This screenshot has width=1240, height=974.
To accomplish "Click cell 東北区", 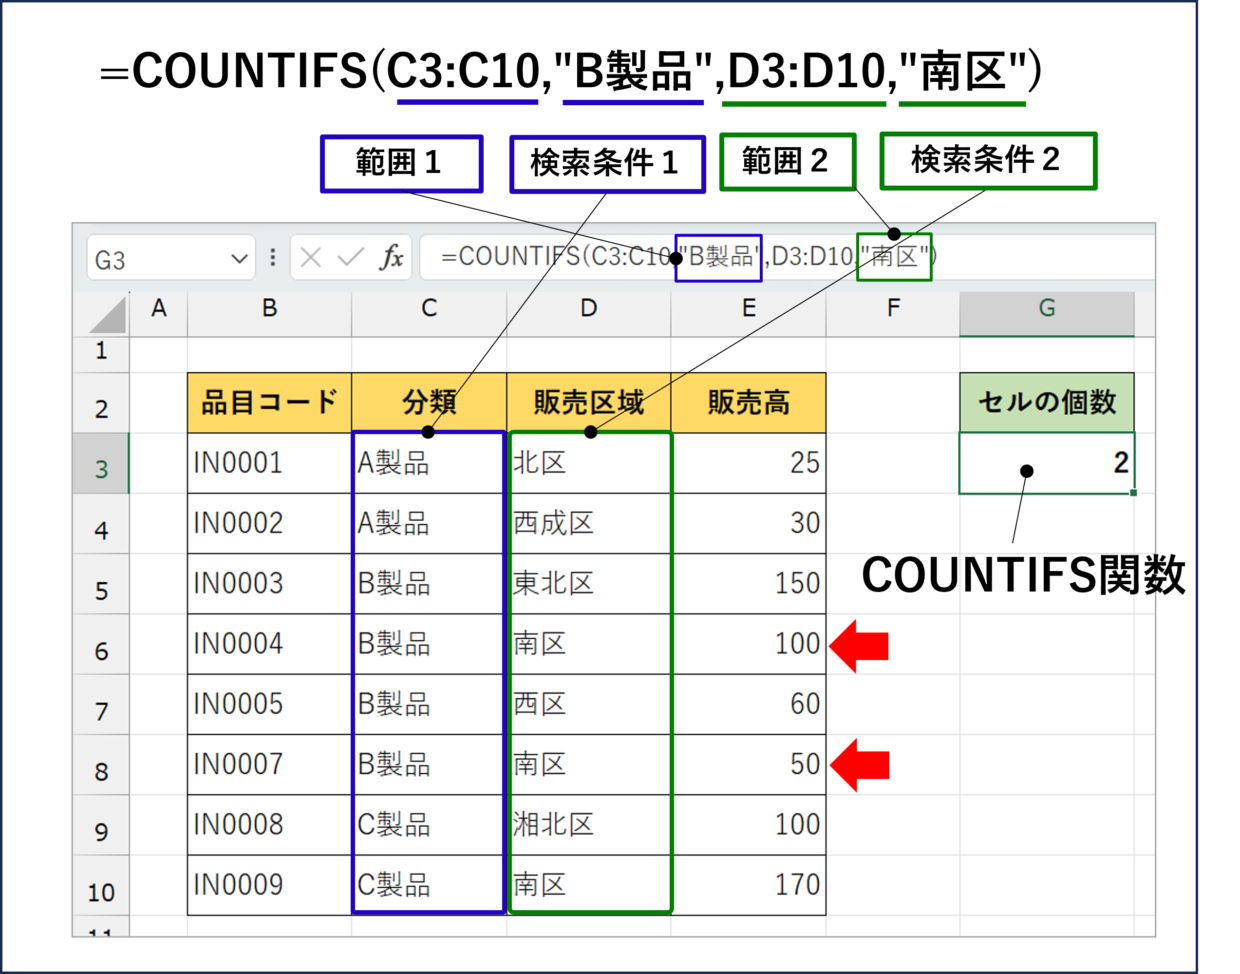I will click(589, 584).
